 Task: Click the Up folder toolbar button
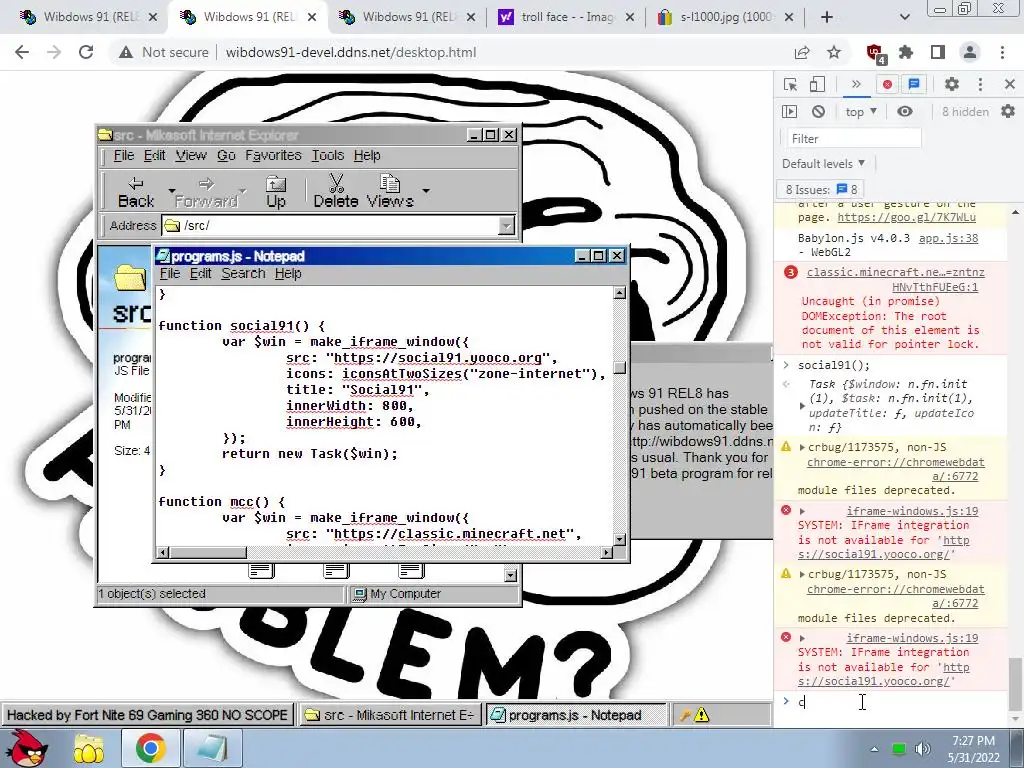(x=276, y=191)
